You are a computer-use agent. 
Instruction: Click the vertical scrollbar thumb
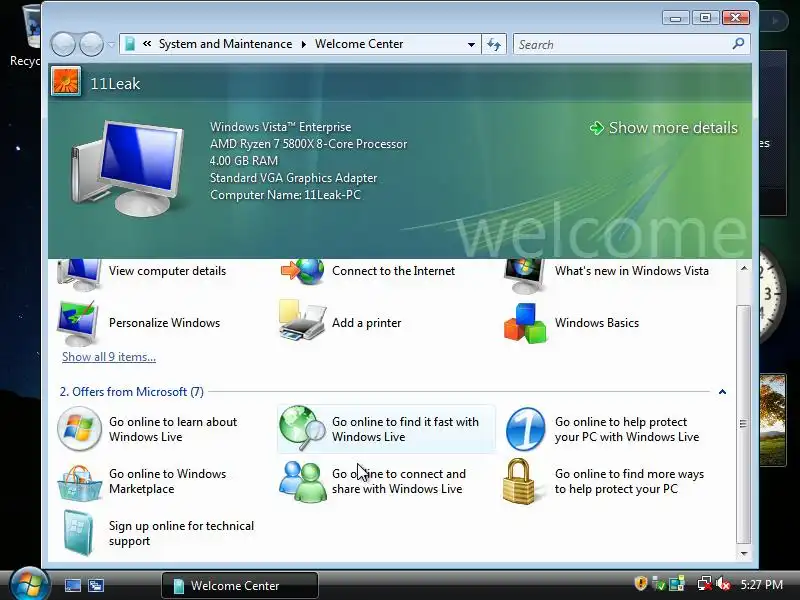pos(744,424)
